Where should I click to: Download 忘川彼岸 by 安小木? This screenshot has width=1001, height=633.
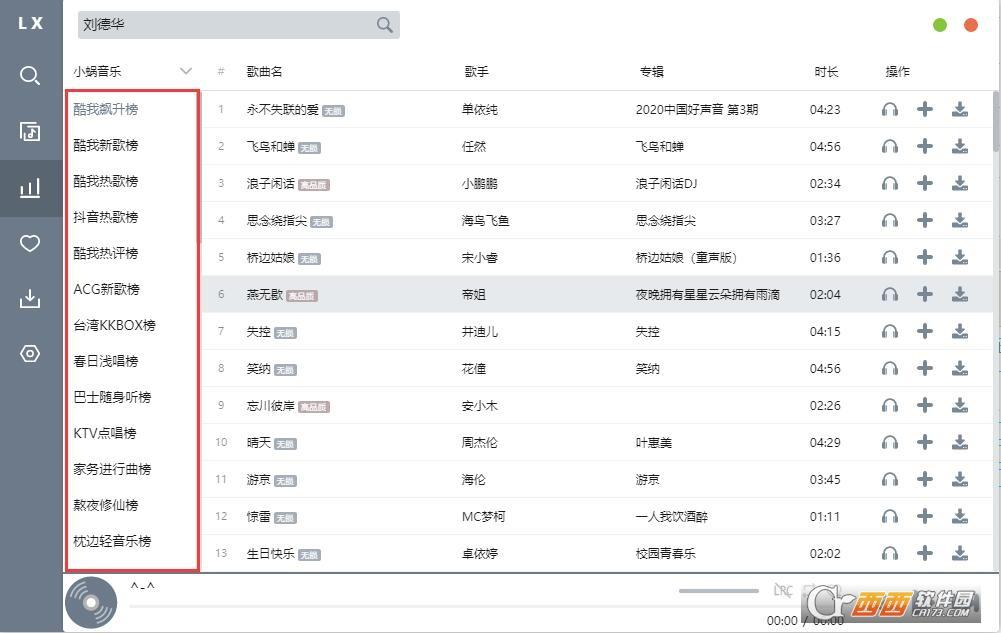(960, 406)
